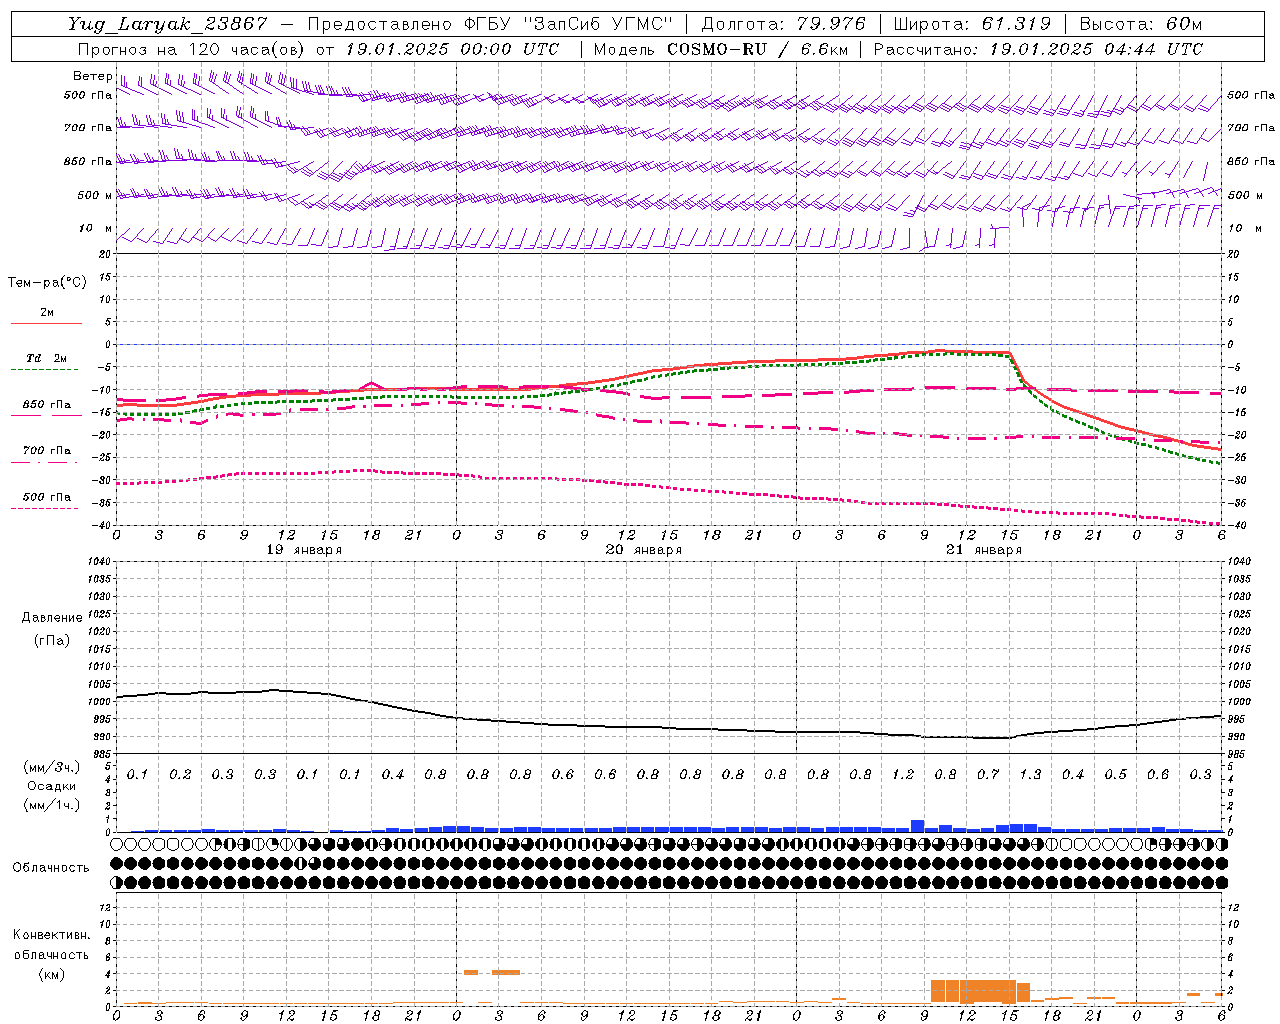Click the 0.5 precipitation value
This screenshot has height=1024, width=1280.
pos(1115,775)
